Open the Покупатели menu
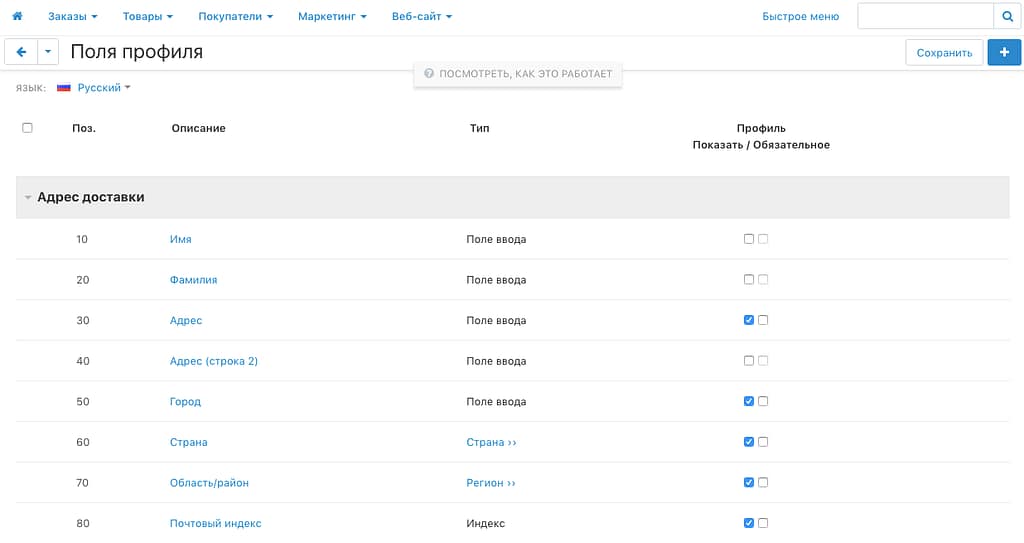Viewport: 1024px width, 543px height. tap(235, 16)
